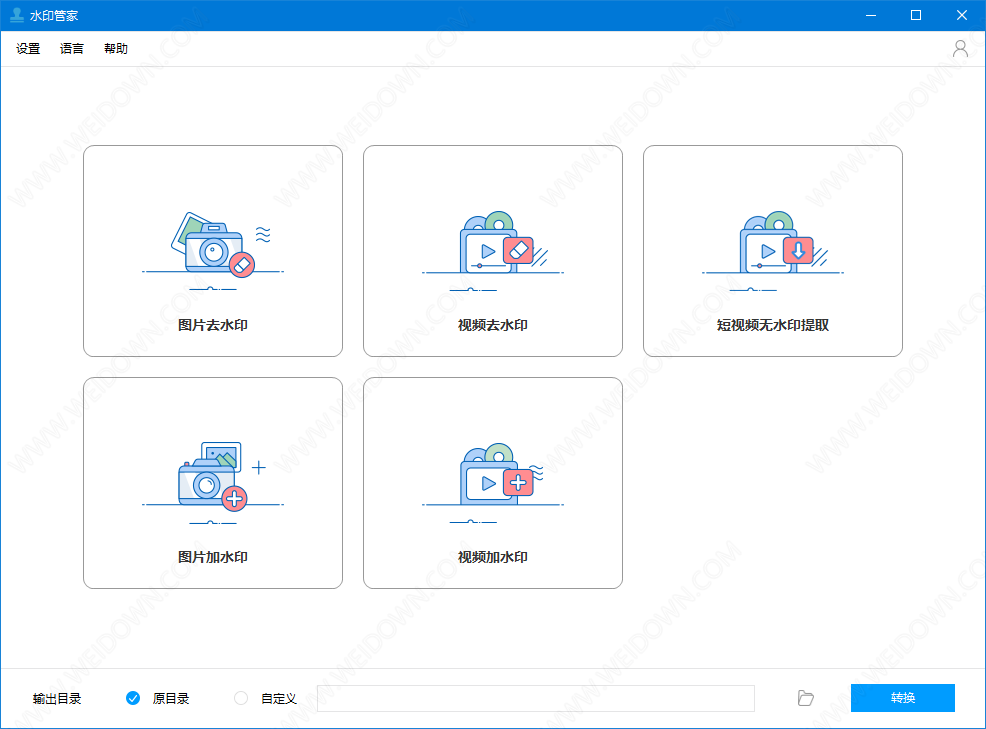
Task: Open the 语言 menu
Action: tap(72, 49)
